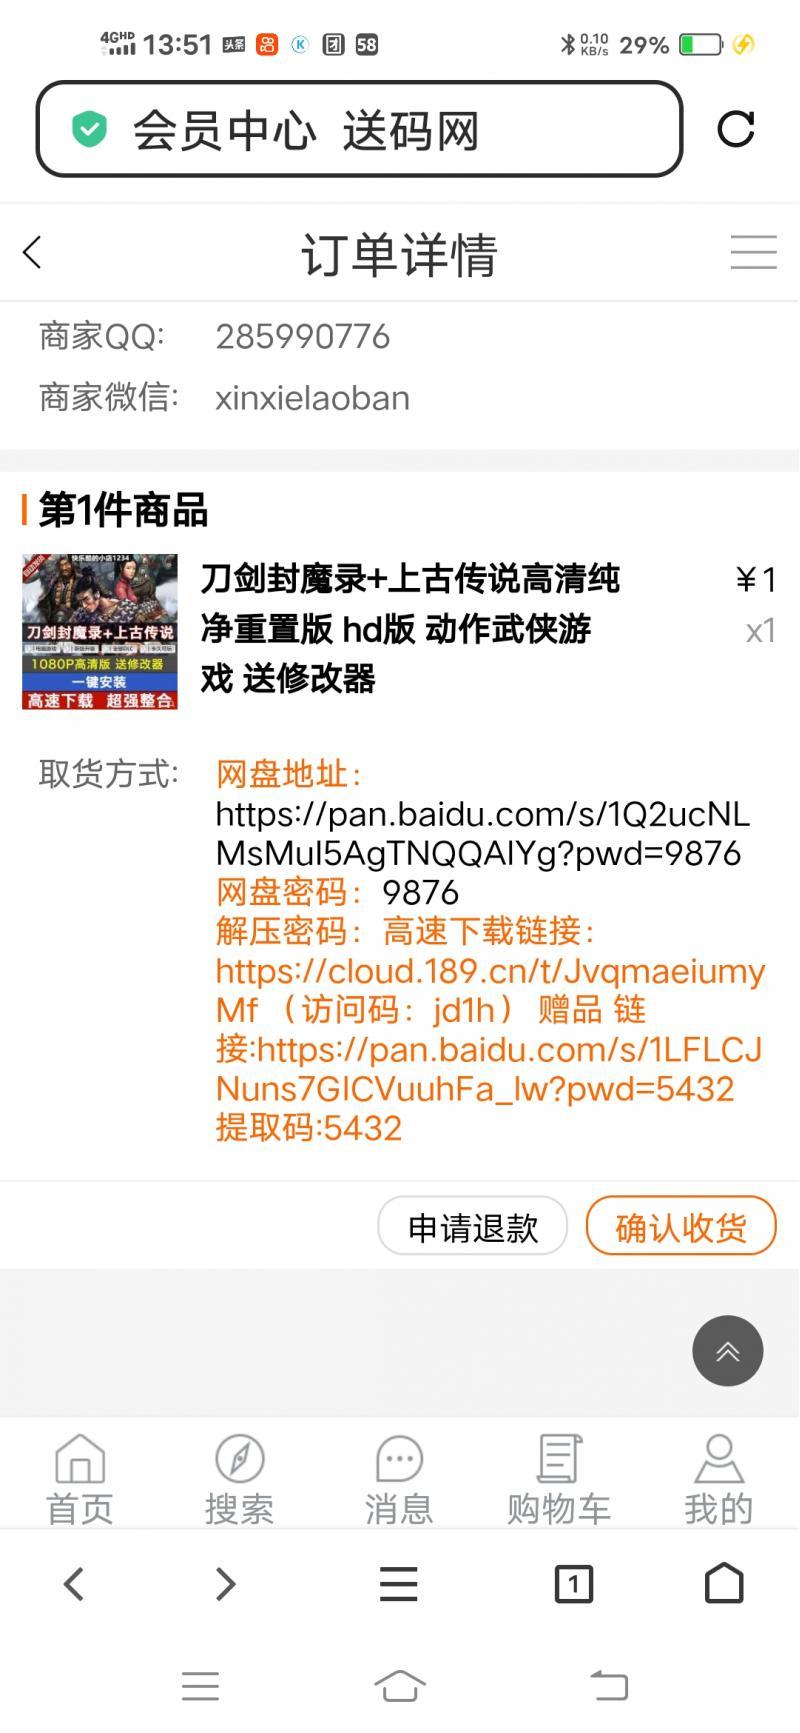Open the 购物车 shopping cart icon

pos(559,1480)
